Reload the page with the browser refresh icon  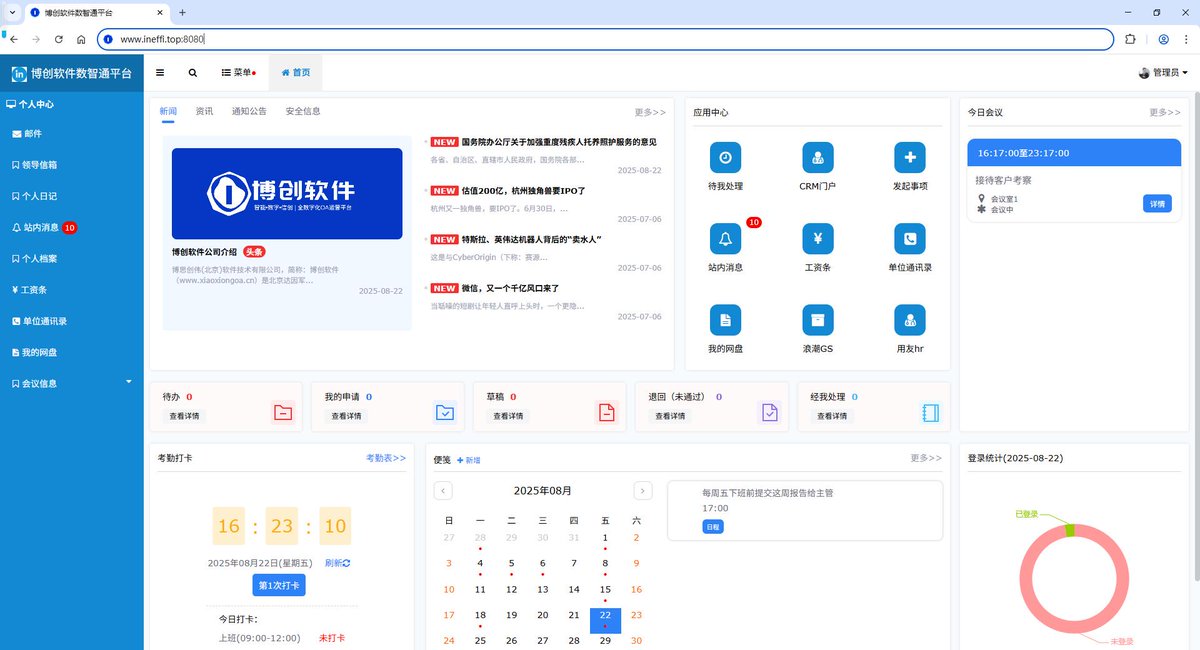pyautogui.click(x=59, y=39)
